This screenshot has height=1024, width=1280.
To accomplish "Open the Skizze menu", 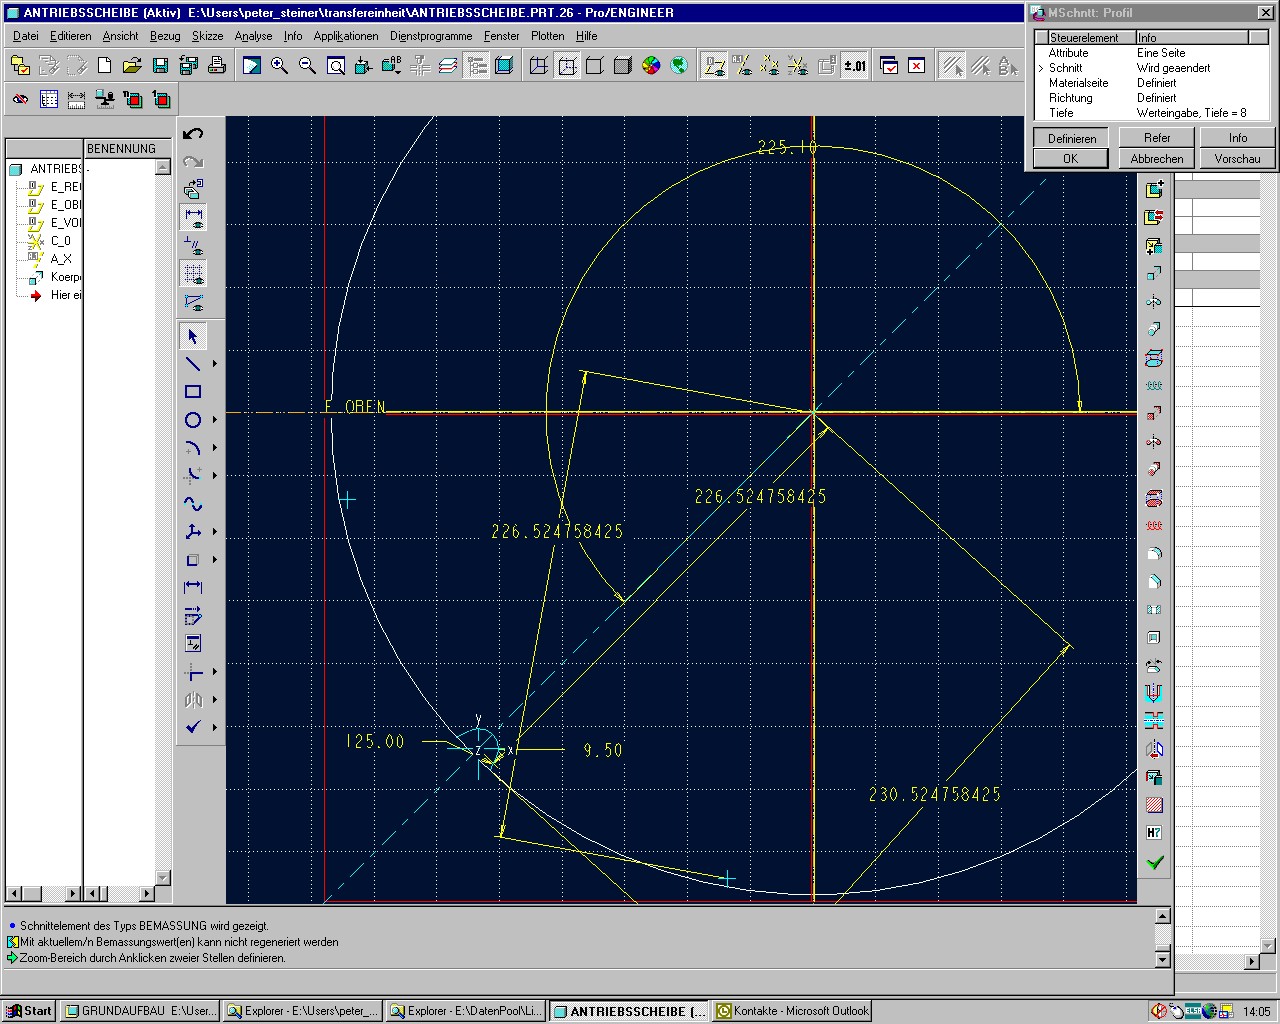I will pyautogui.click(x=208, y=36).
